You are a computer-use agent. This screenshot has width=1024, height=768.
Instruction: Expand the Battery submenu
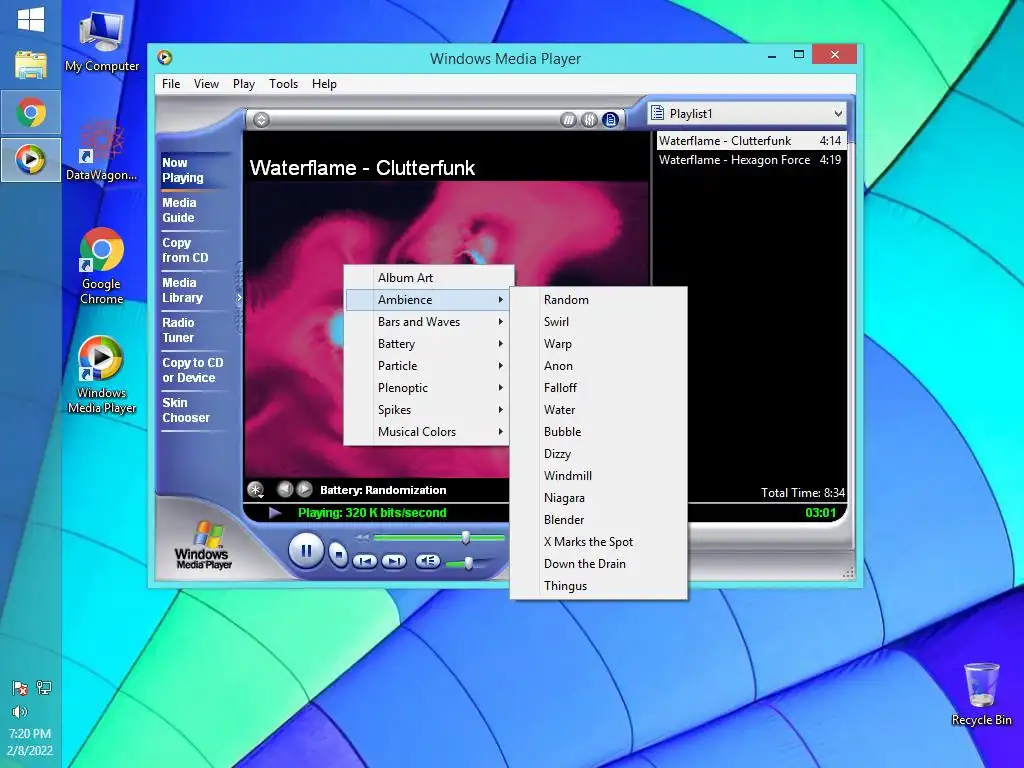[427, 344]
